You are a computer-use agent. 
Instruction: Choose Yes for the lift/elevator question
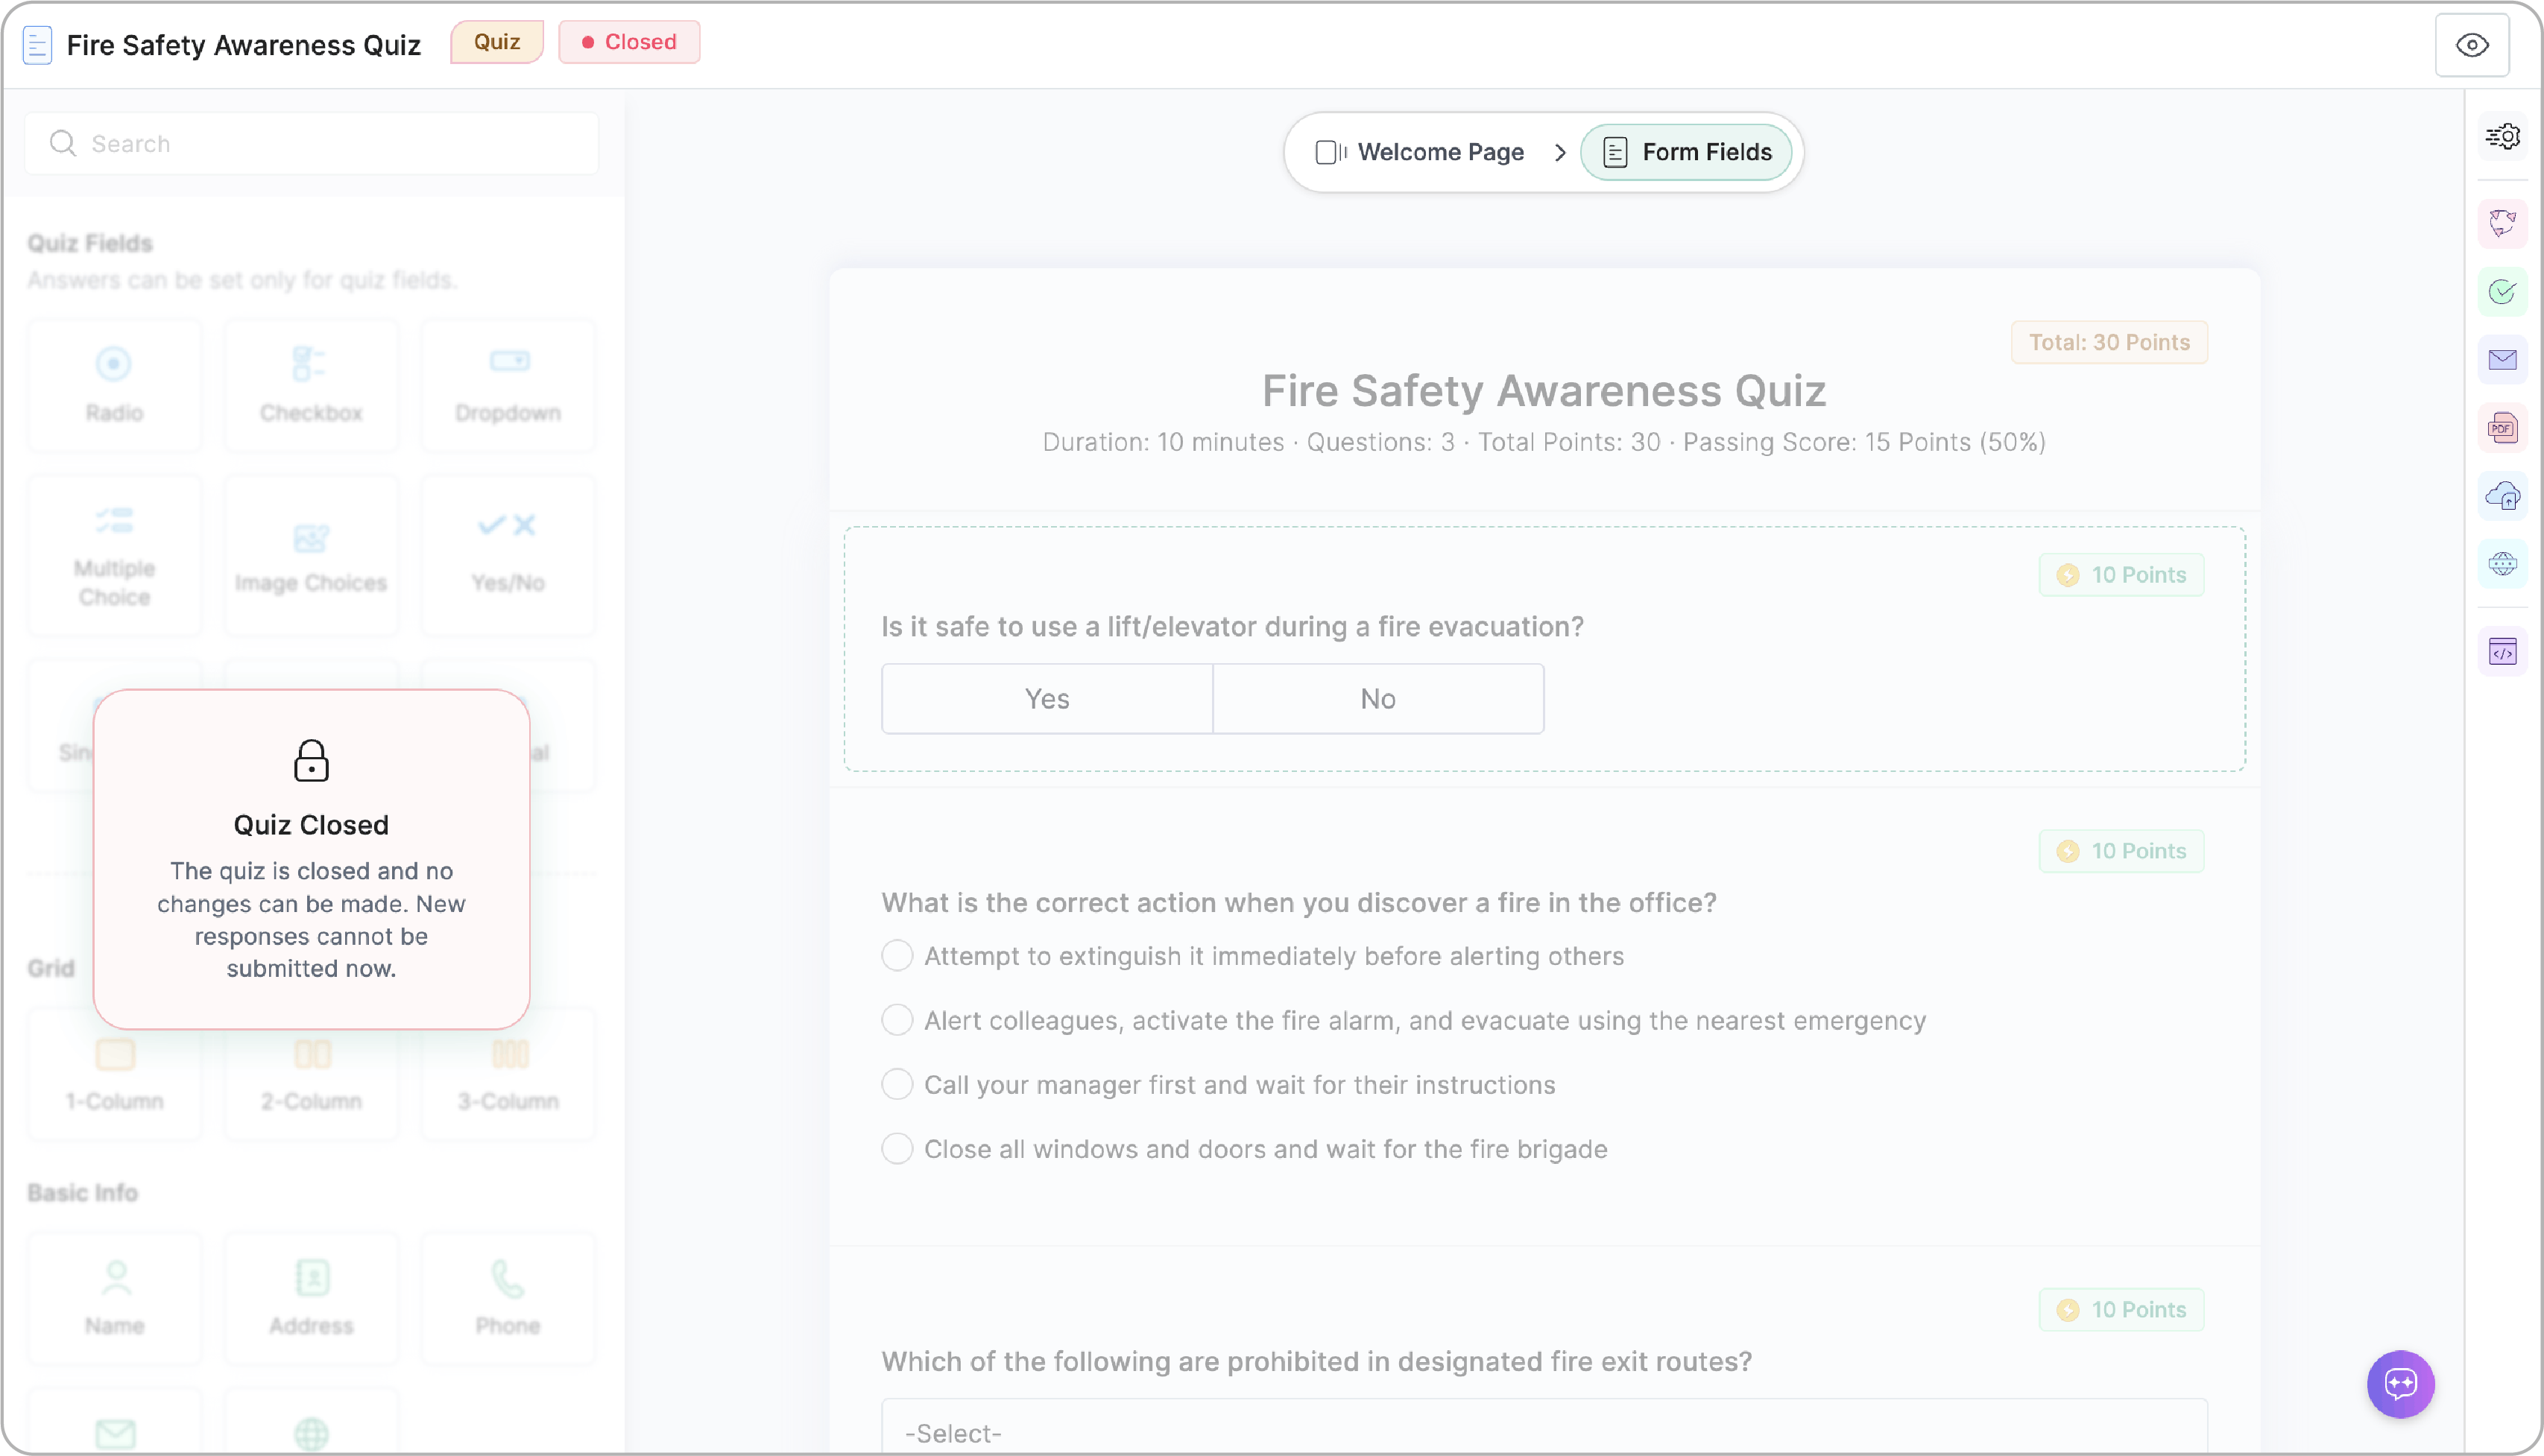tap(1047, 698)
